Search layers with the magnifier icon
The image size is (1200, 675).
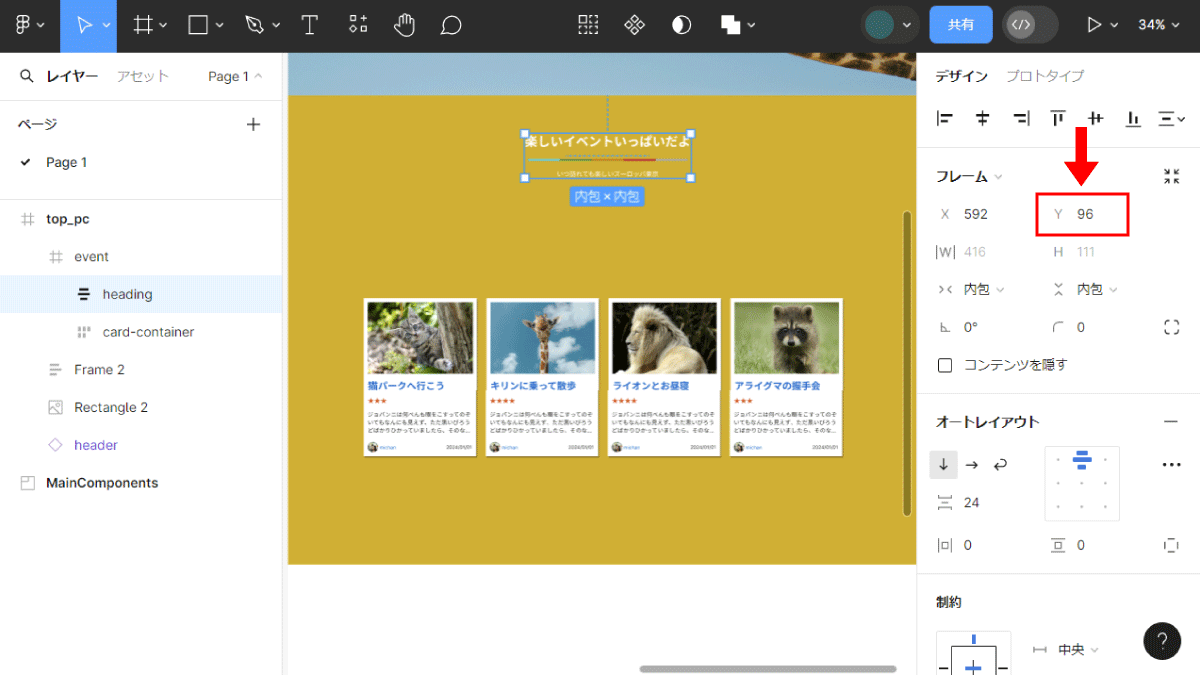coord(27,76)
